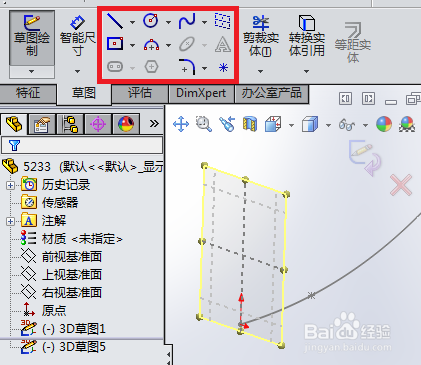The image size is (421, 365).
Task: Switch to the DimXpert tab
Action: point(201,93)
